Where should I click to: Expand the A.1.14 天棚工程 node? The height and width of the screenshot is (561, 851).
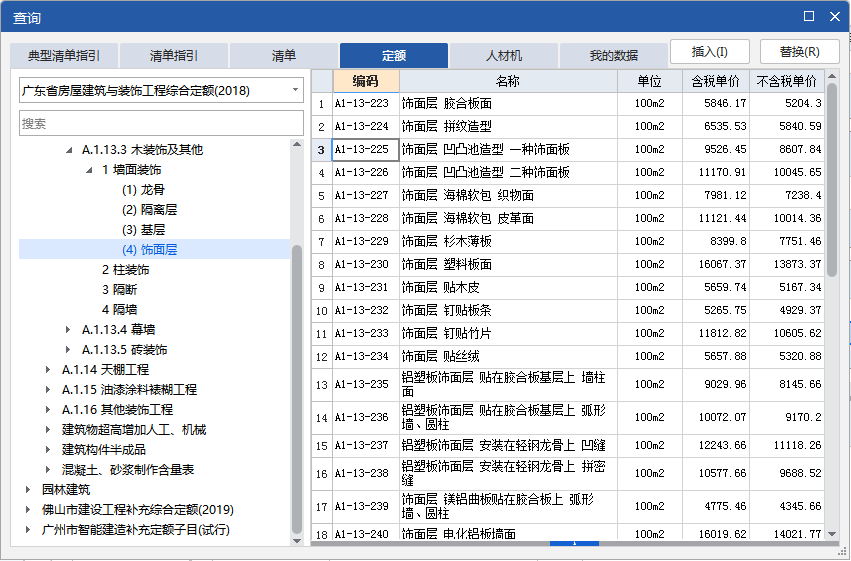[48, 369]
